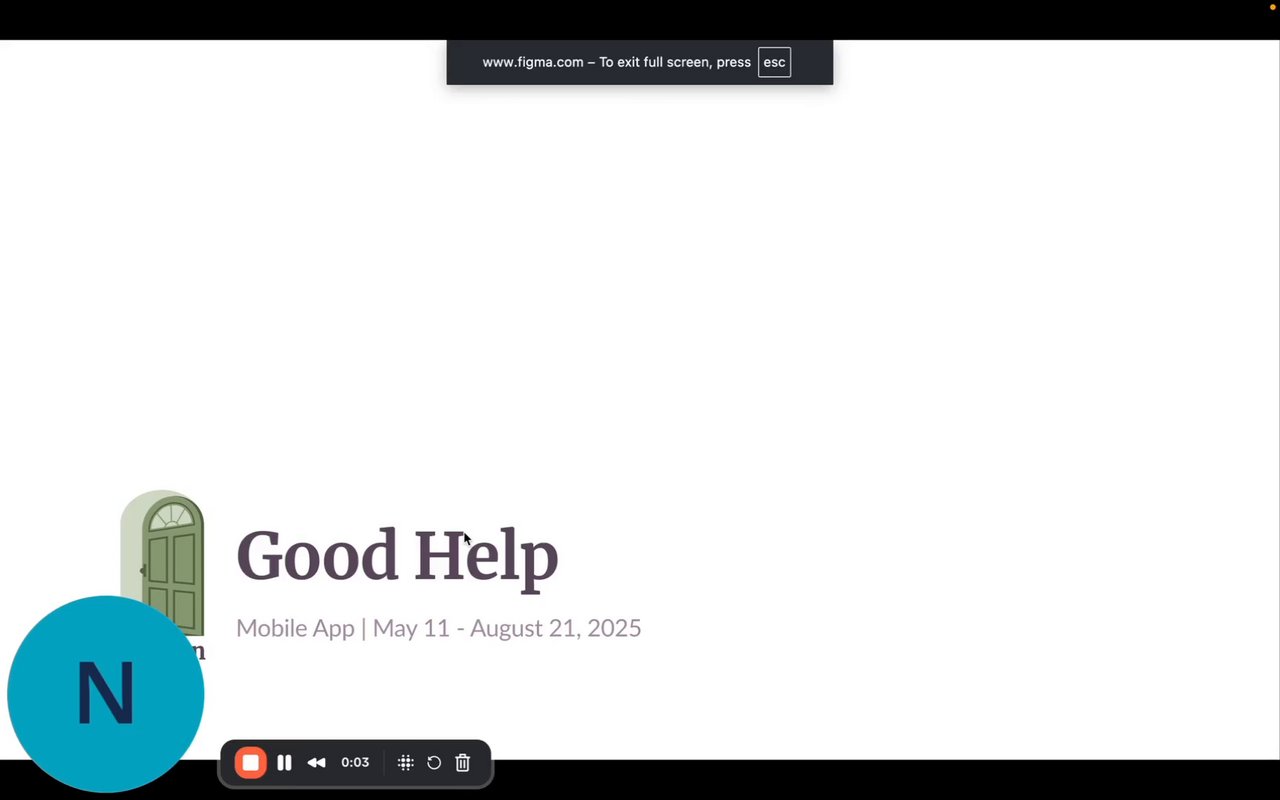The width and height of the screenshot is (1280, 800).
Task: Click the Mobile App label in the subtitle
Action: [295, 628]
